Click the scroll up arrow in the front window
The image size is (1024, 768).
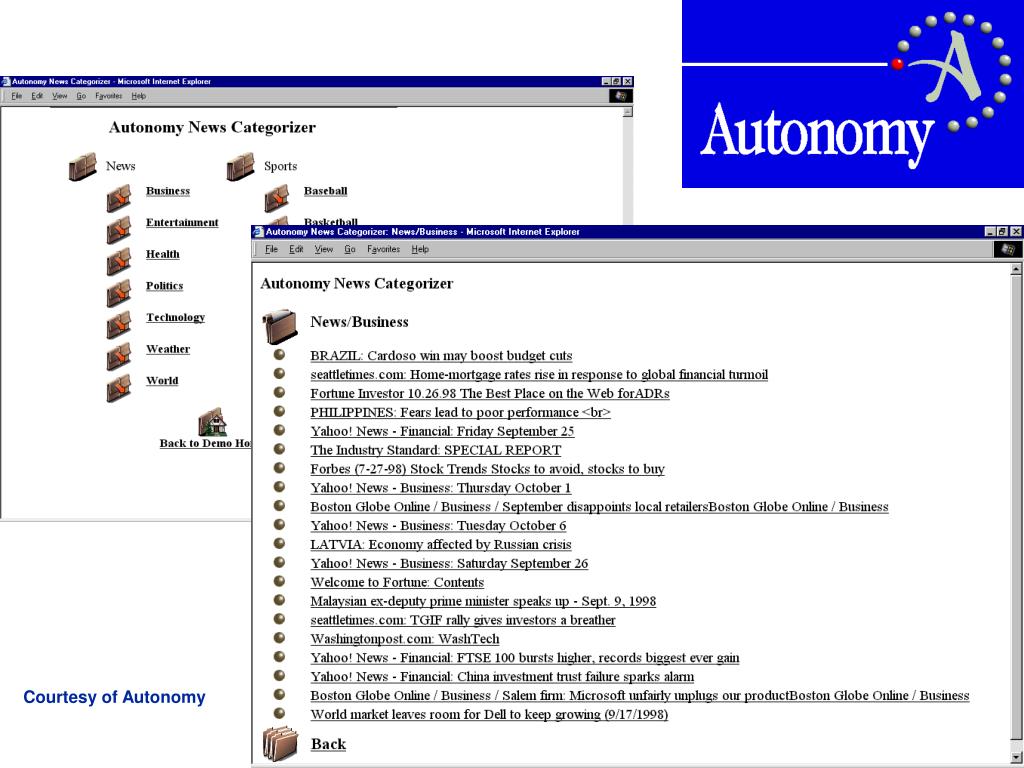click(x=1016, y=269)
